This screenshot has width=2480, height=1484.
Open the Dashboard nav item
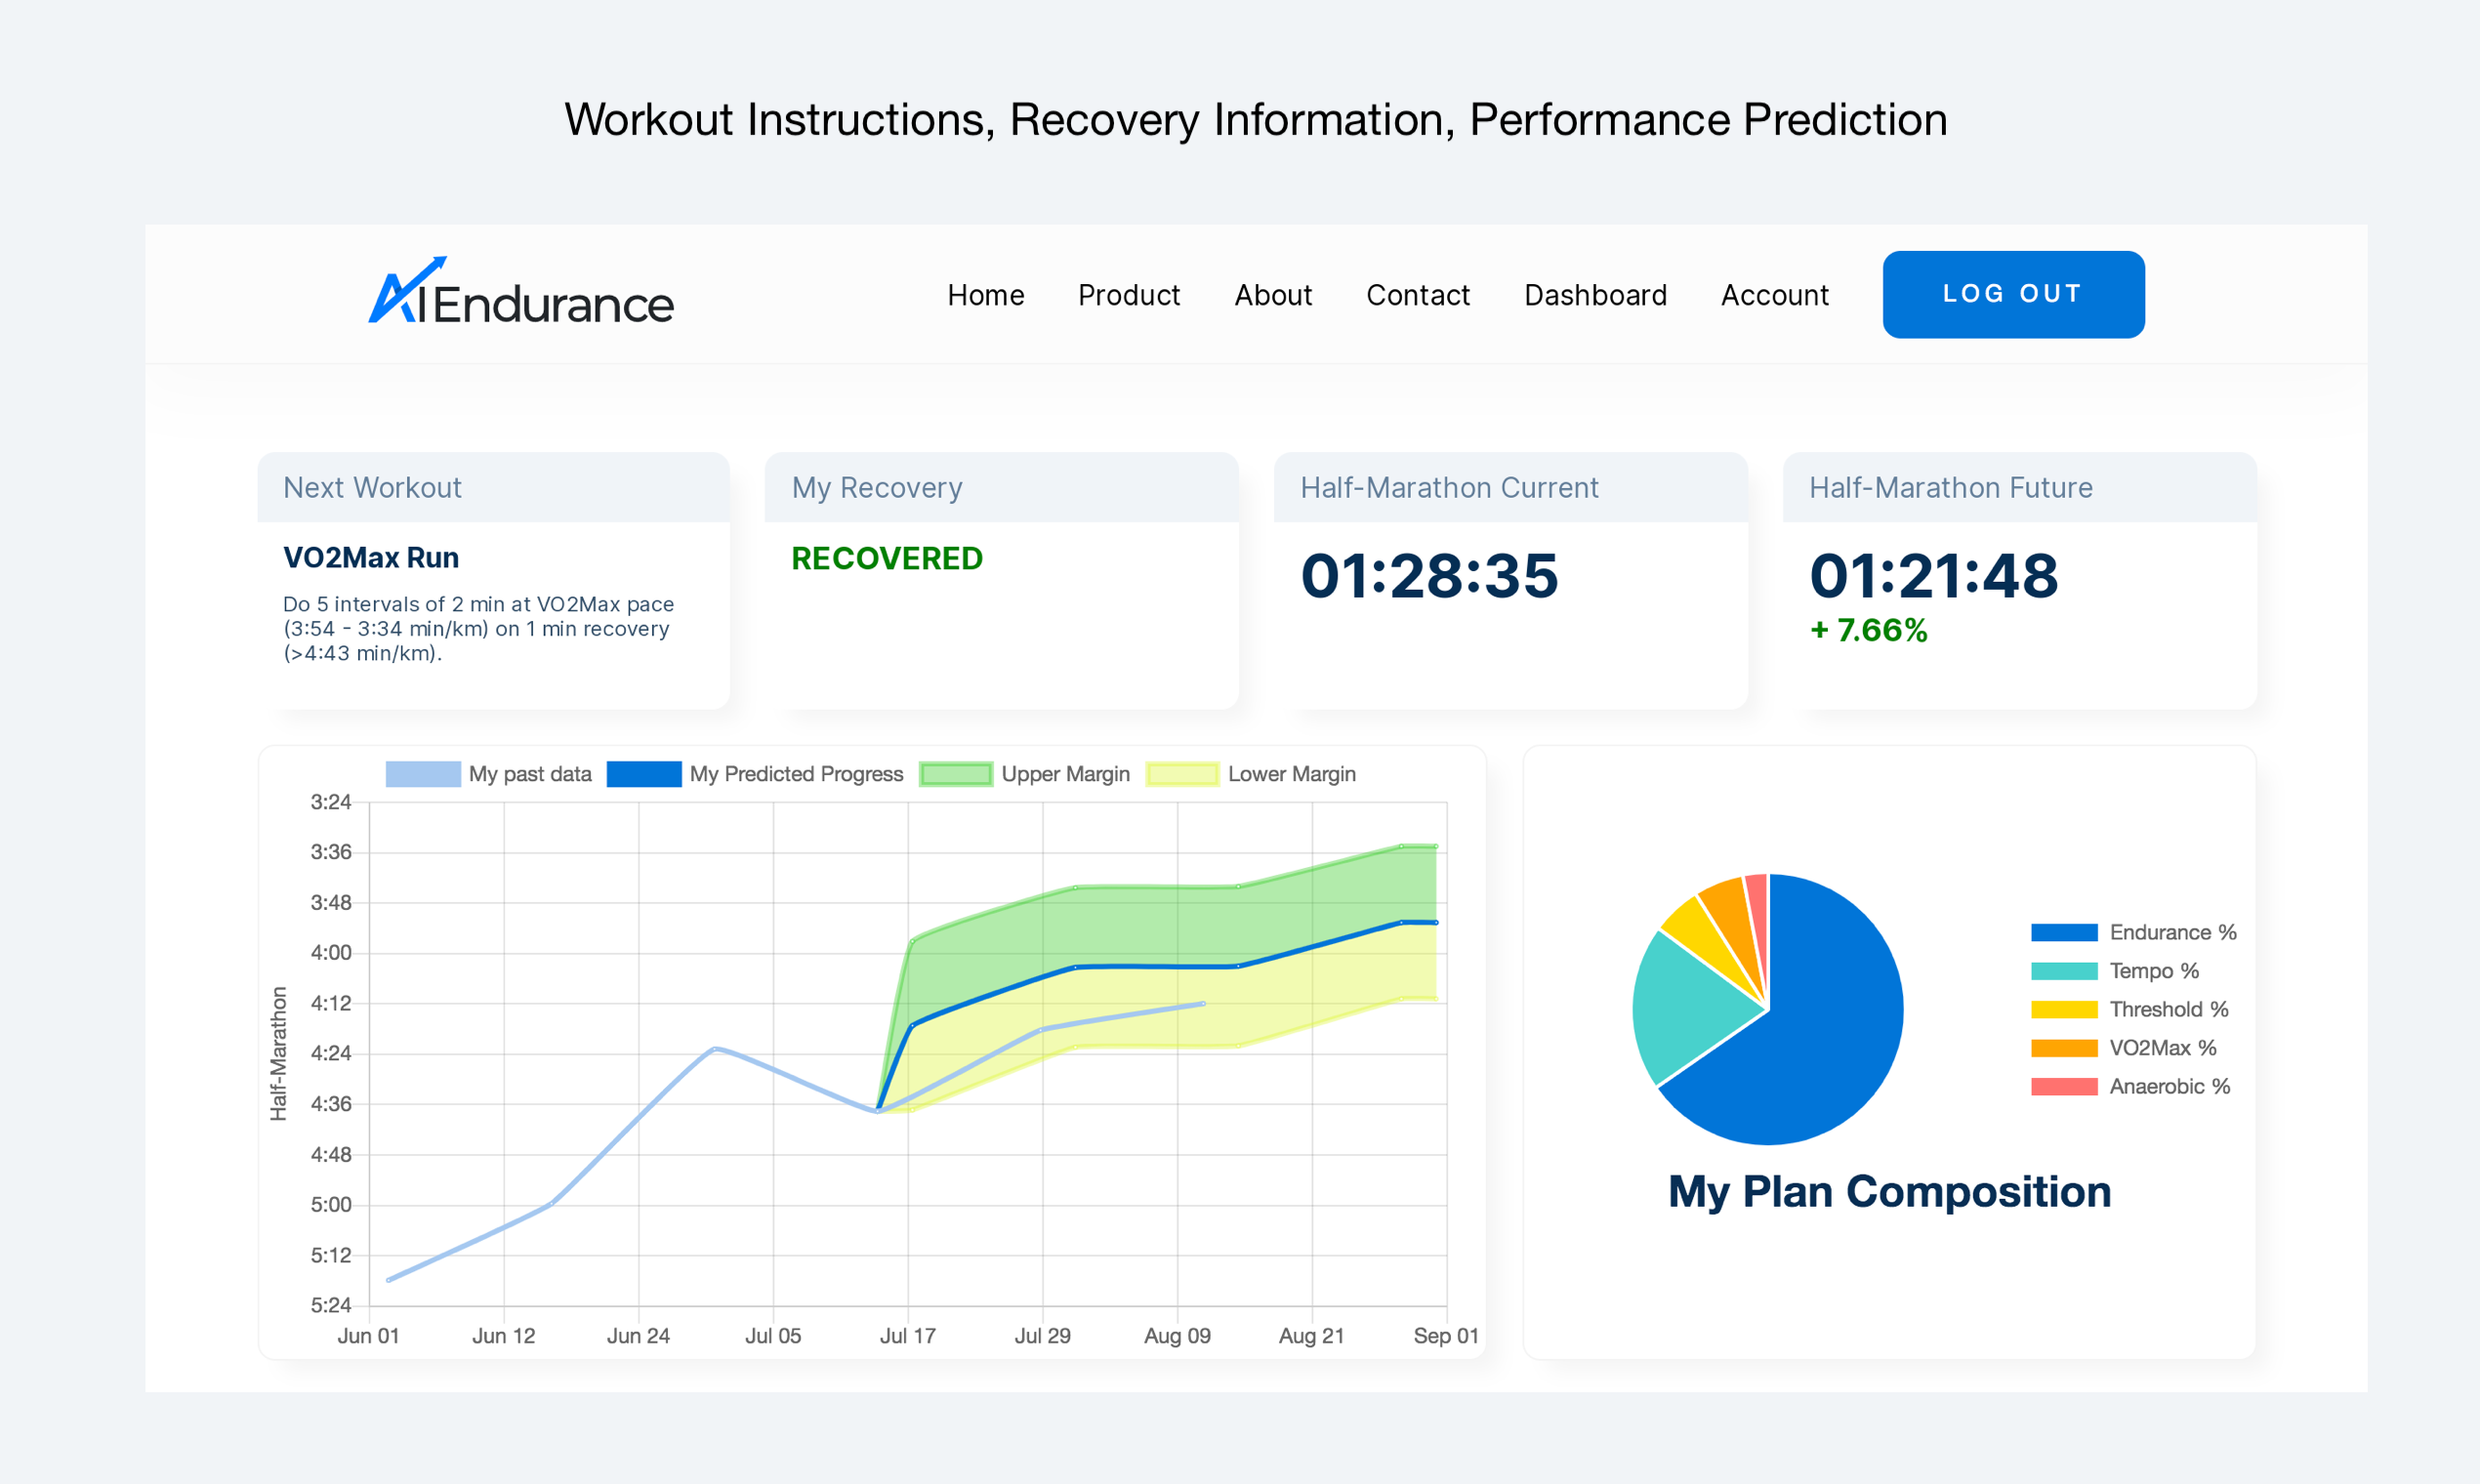point(1594,295)
